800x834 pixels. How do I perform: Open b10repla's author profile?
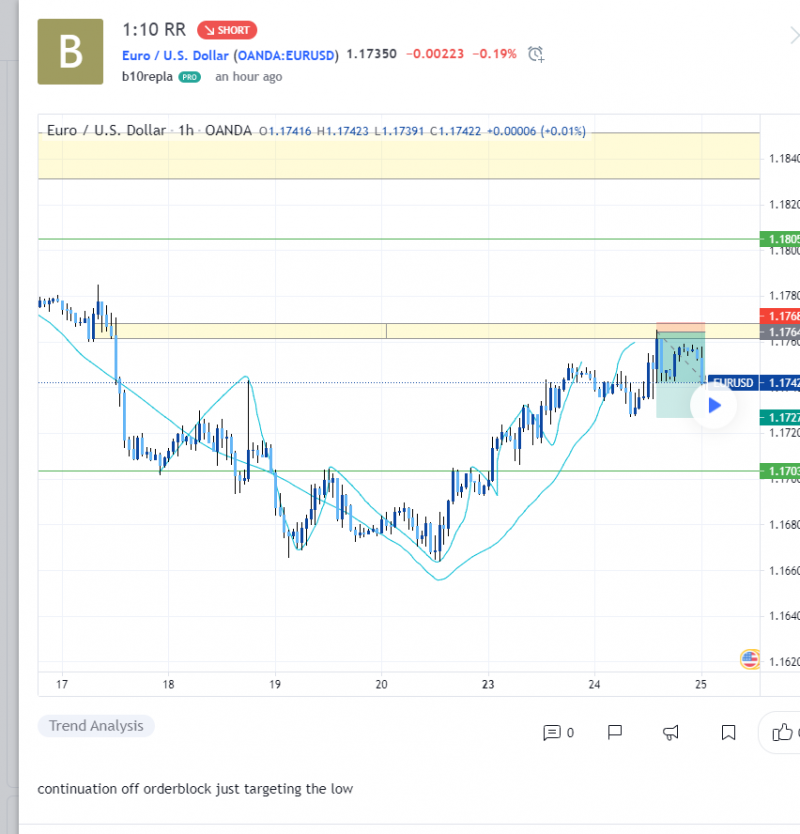point(148,77)
